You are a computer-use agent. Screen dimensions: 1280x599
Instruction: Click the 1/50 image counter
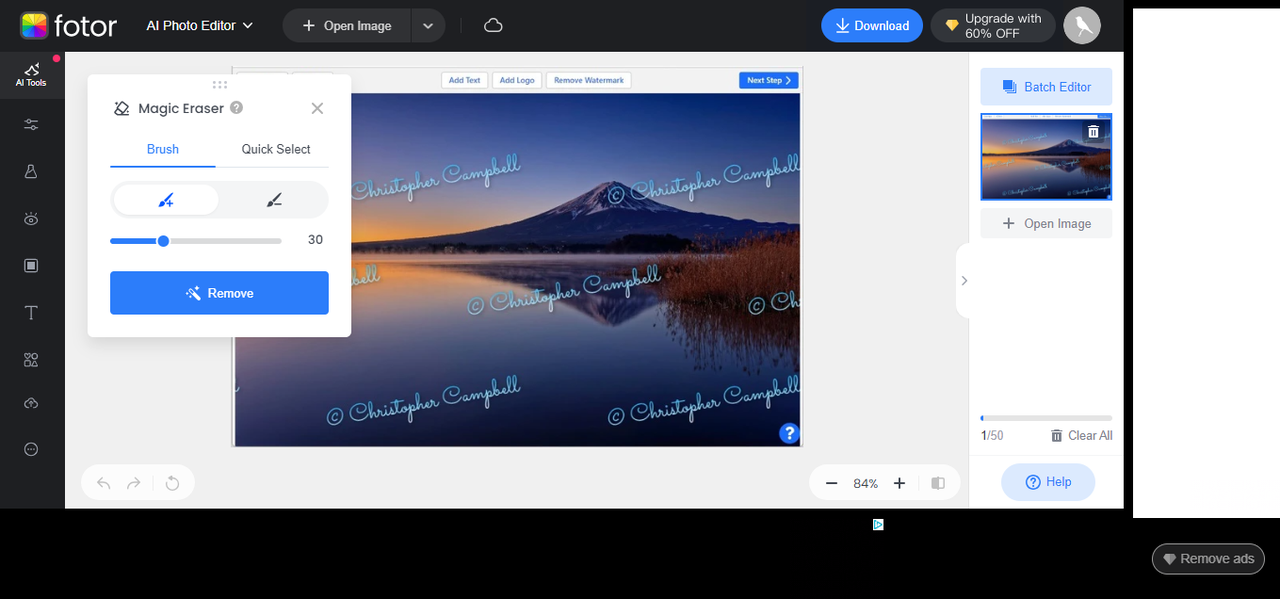tap(992, 436)
